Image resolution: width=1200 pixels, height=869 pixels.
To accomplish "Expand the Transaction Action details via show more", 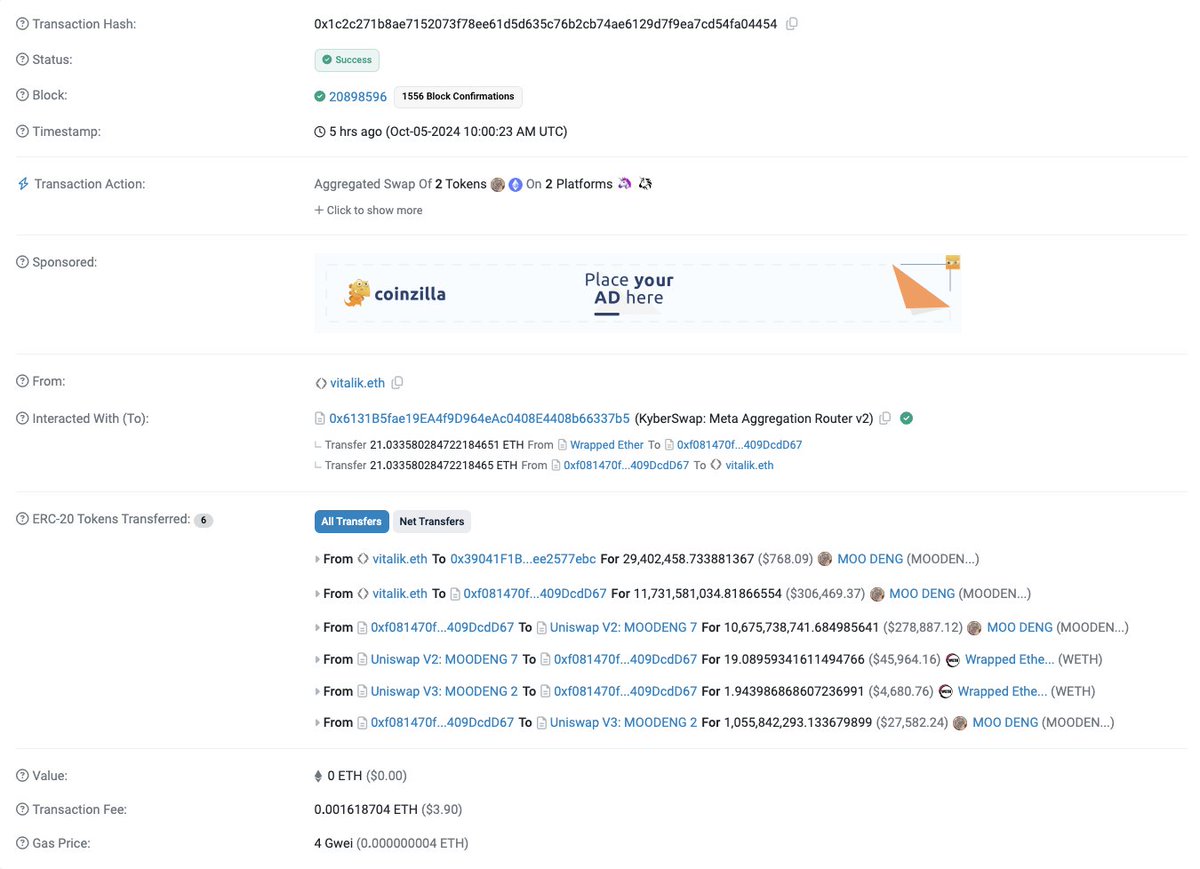I will [x=373, y=210].
